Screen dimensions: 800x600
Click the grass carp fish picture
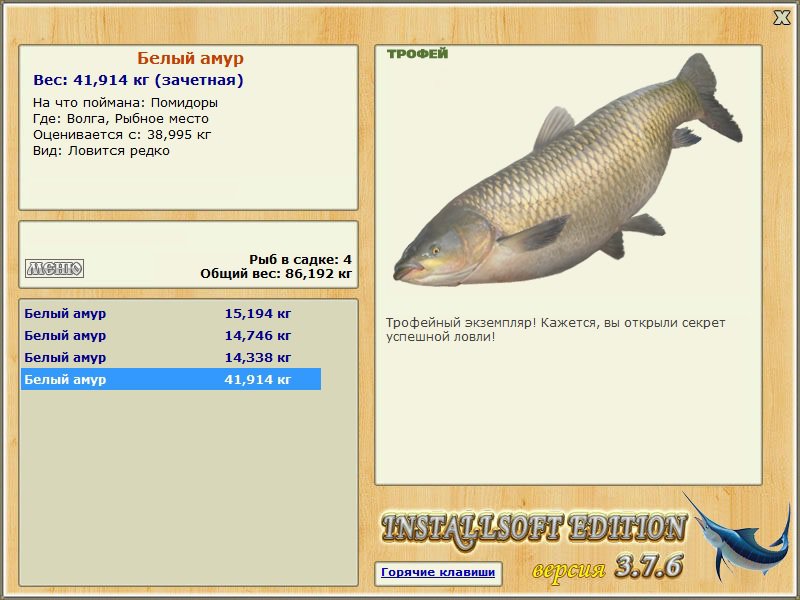click(x=567, y=171)
